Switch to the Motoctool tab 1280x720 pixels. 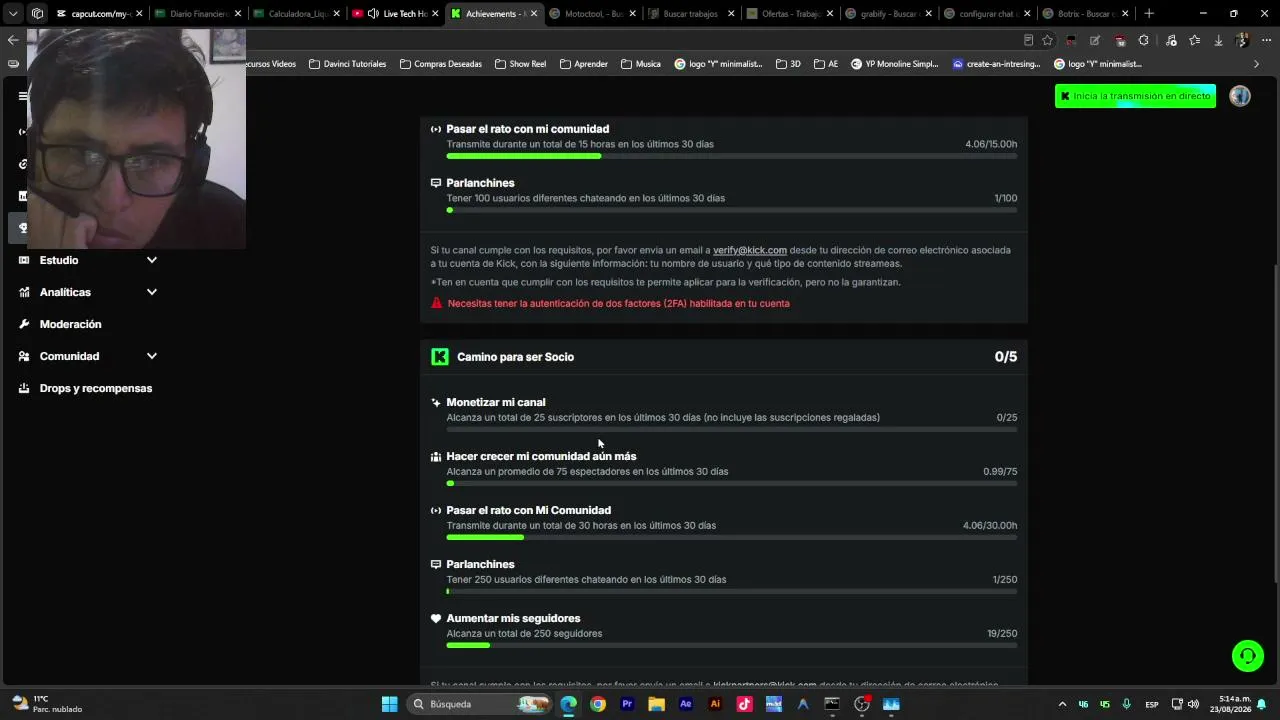pos(592,14)
